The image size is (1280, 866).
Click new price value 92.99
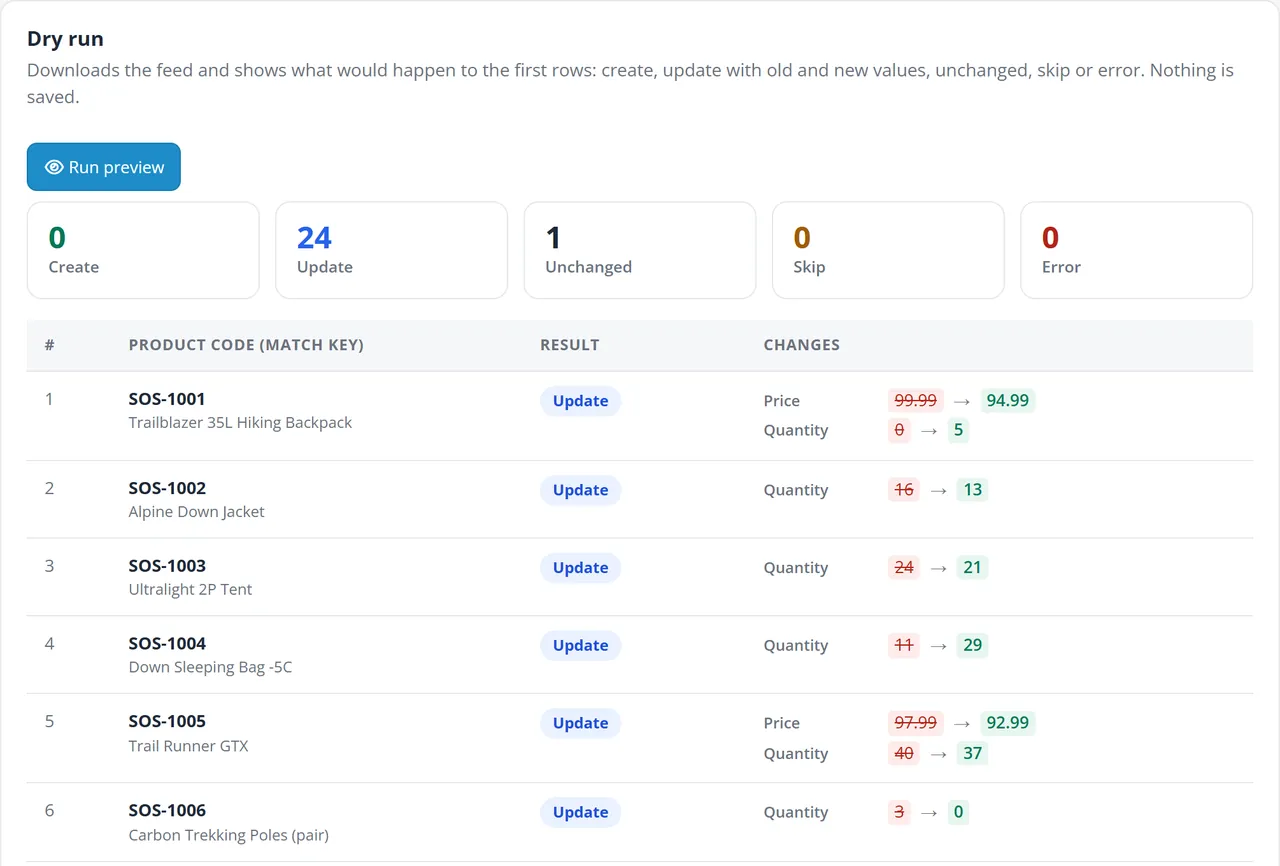coord(1008,723)
